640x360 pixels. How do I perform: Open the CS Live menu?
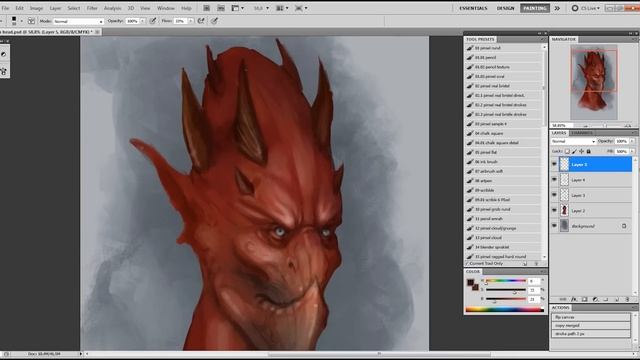pos(586,8)
